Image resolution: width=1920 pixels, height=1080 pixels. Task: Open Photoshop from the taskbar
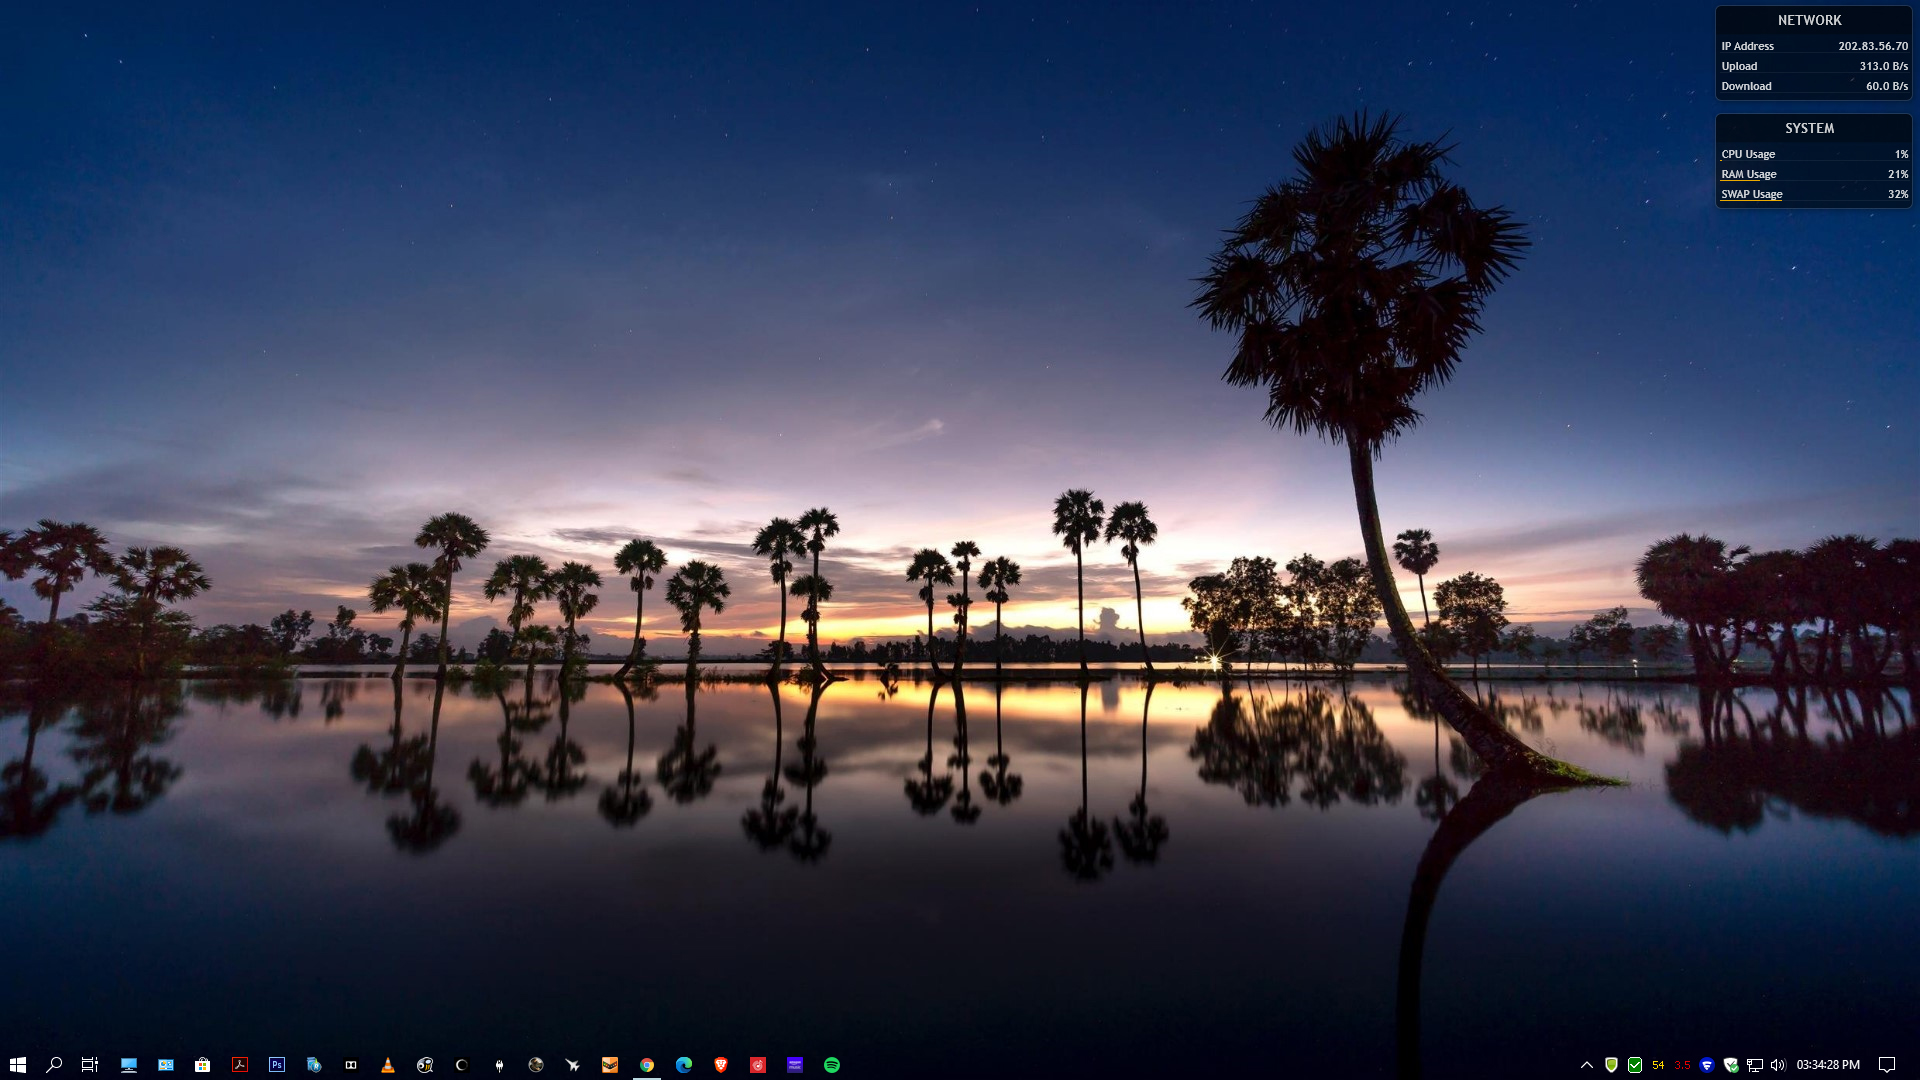[277, 1065]
